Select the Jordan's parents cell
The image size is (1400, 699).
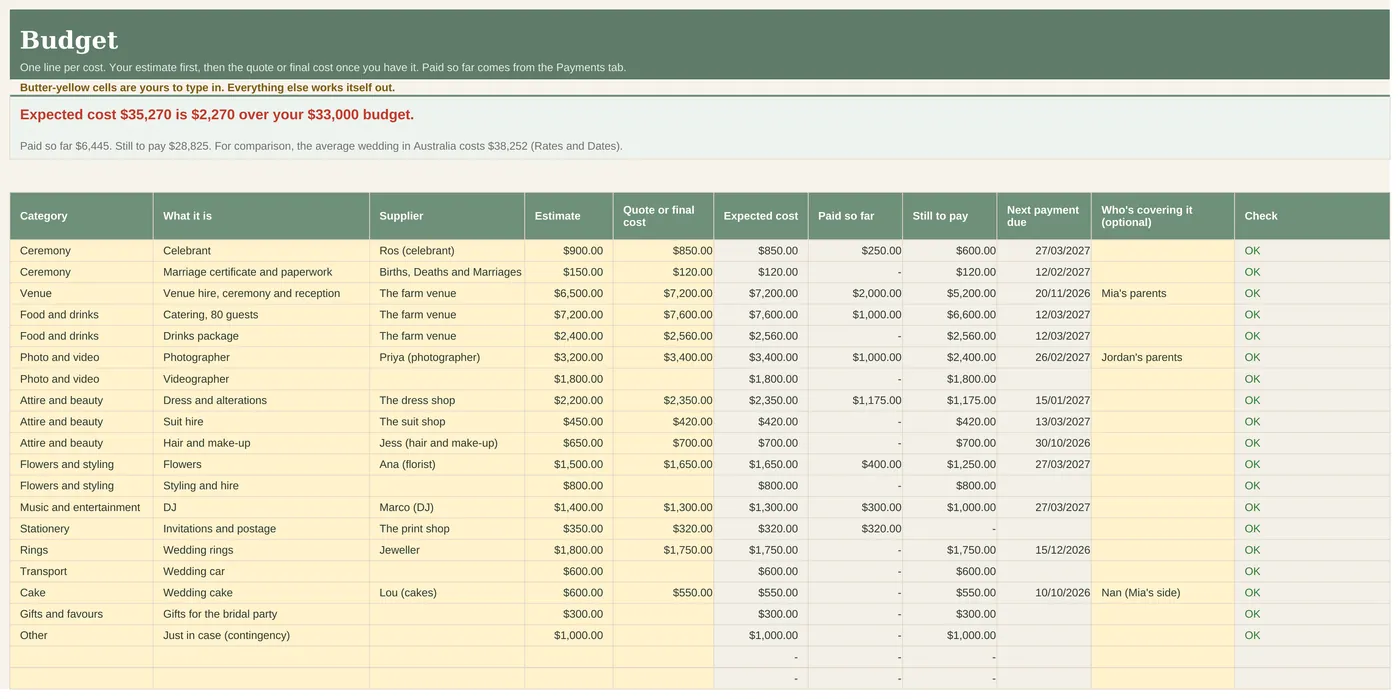click(x=1163, y=358)
